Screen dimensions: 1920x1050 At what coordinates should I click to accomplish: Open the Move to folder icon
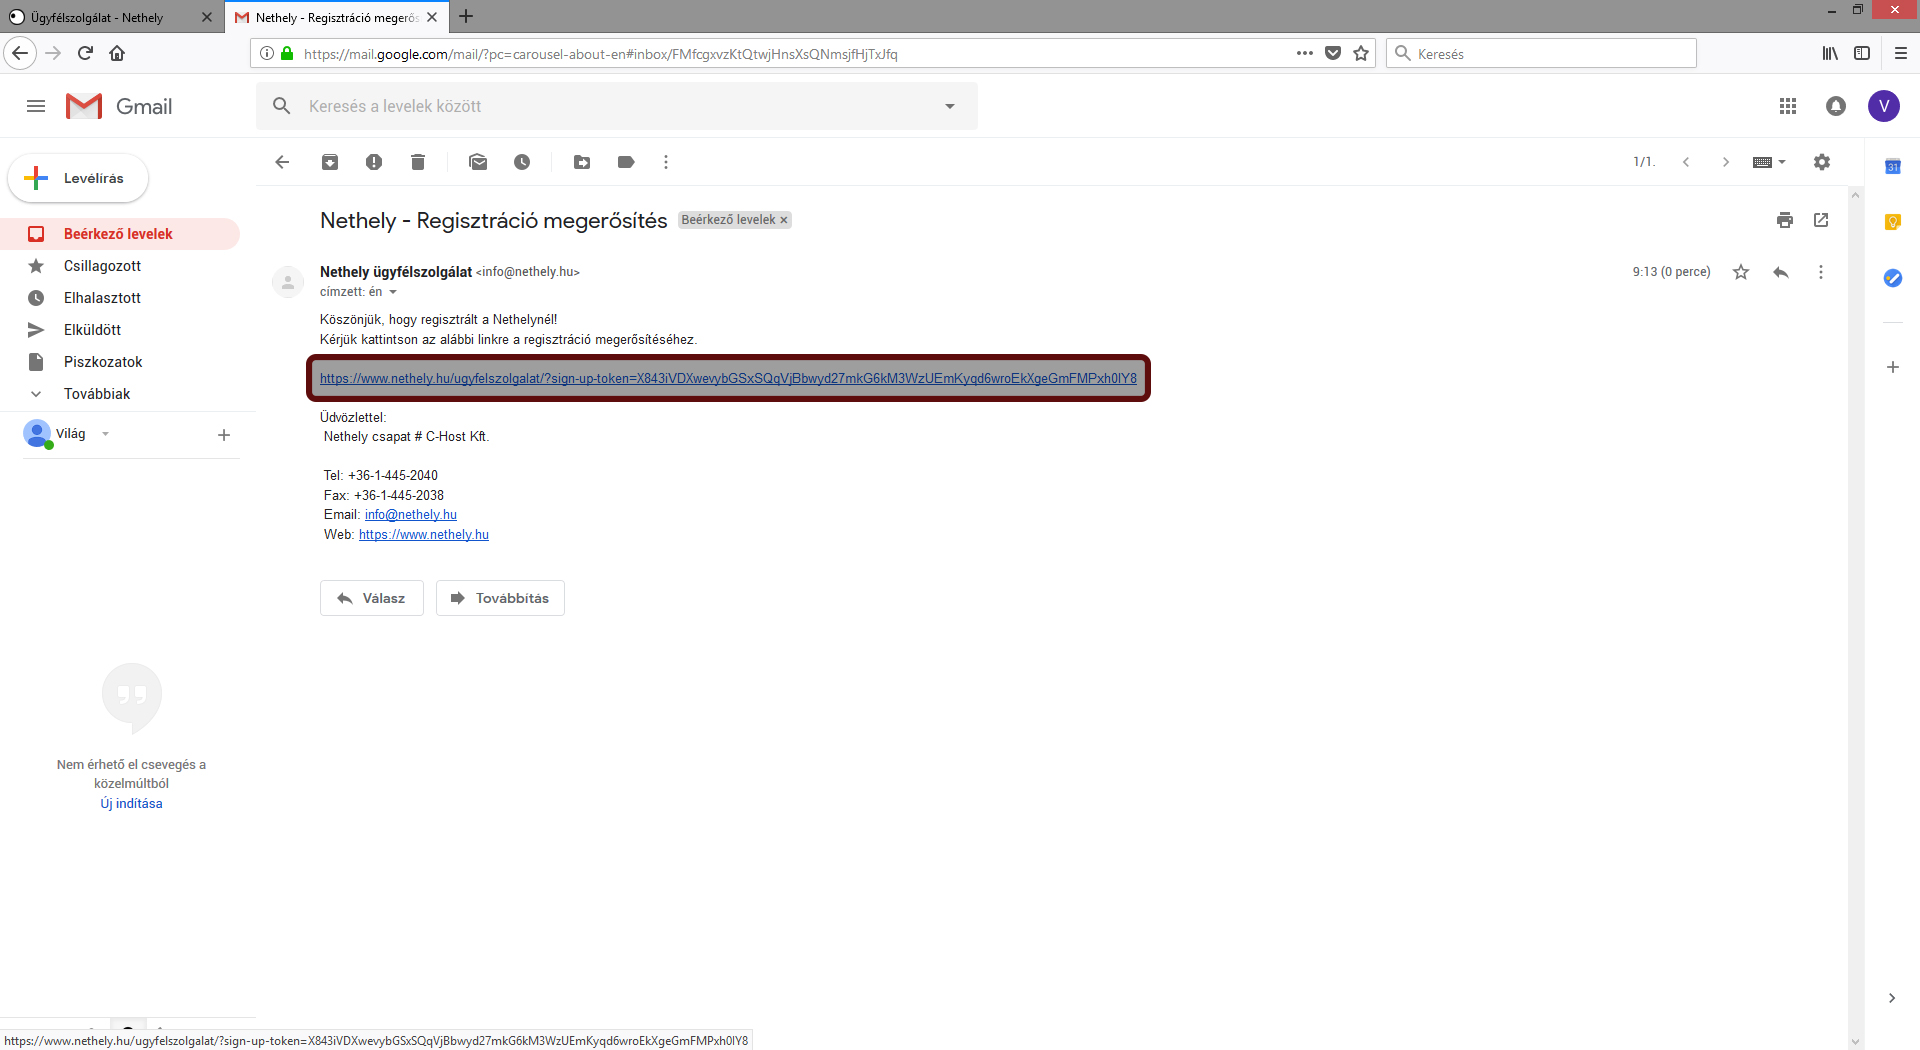(x=582, y=162)
